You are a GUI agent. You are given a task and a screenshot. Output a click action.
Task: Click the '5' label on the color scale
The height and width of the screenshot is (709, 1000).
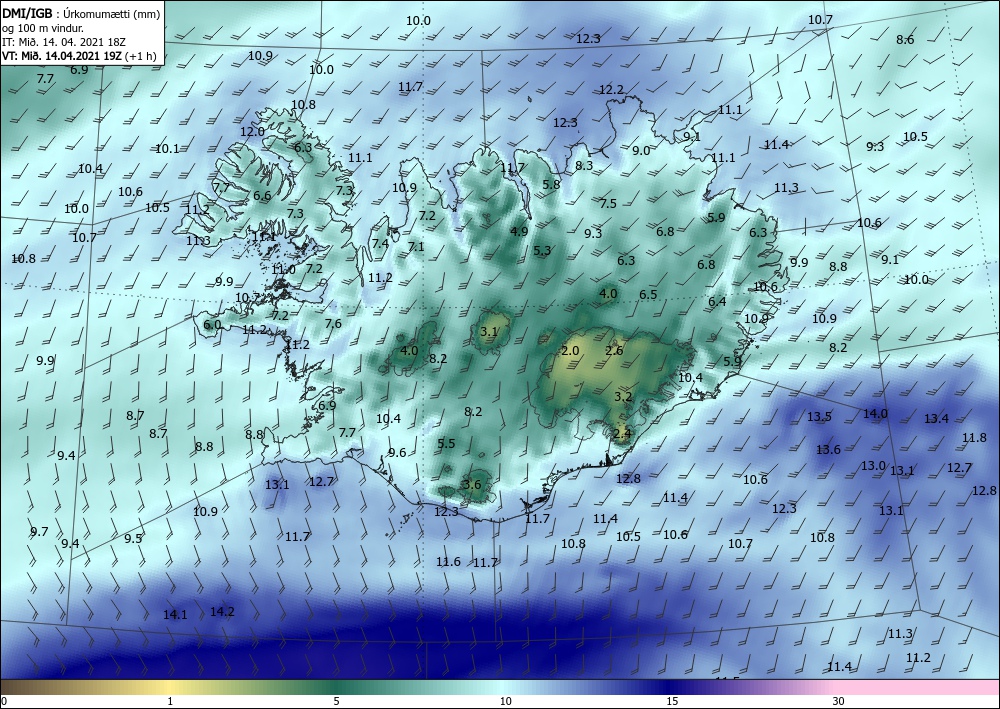(337, 701)
